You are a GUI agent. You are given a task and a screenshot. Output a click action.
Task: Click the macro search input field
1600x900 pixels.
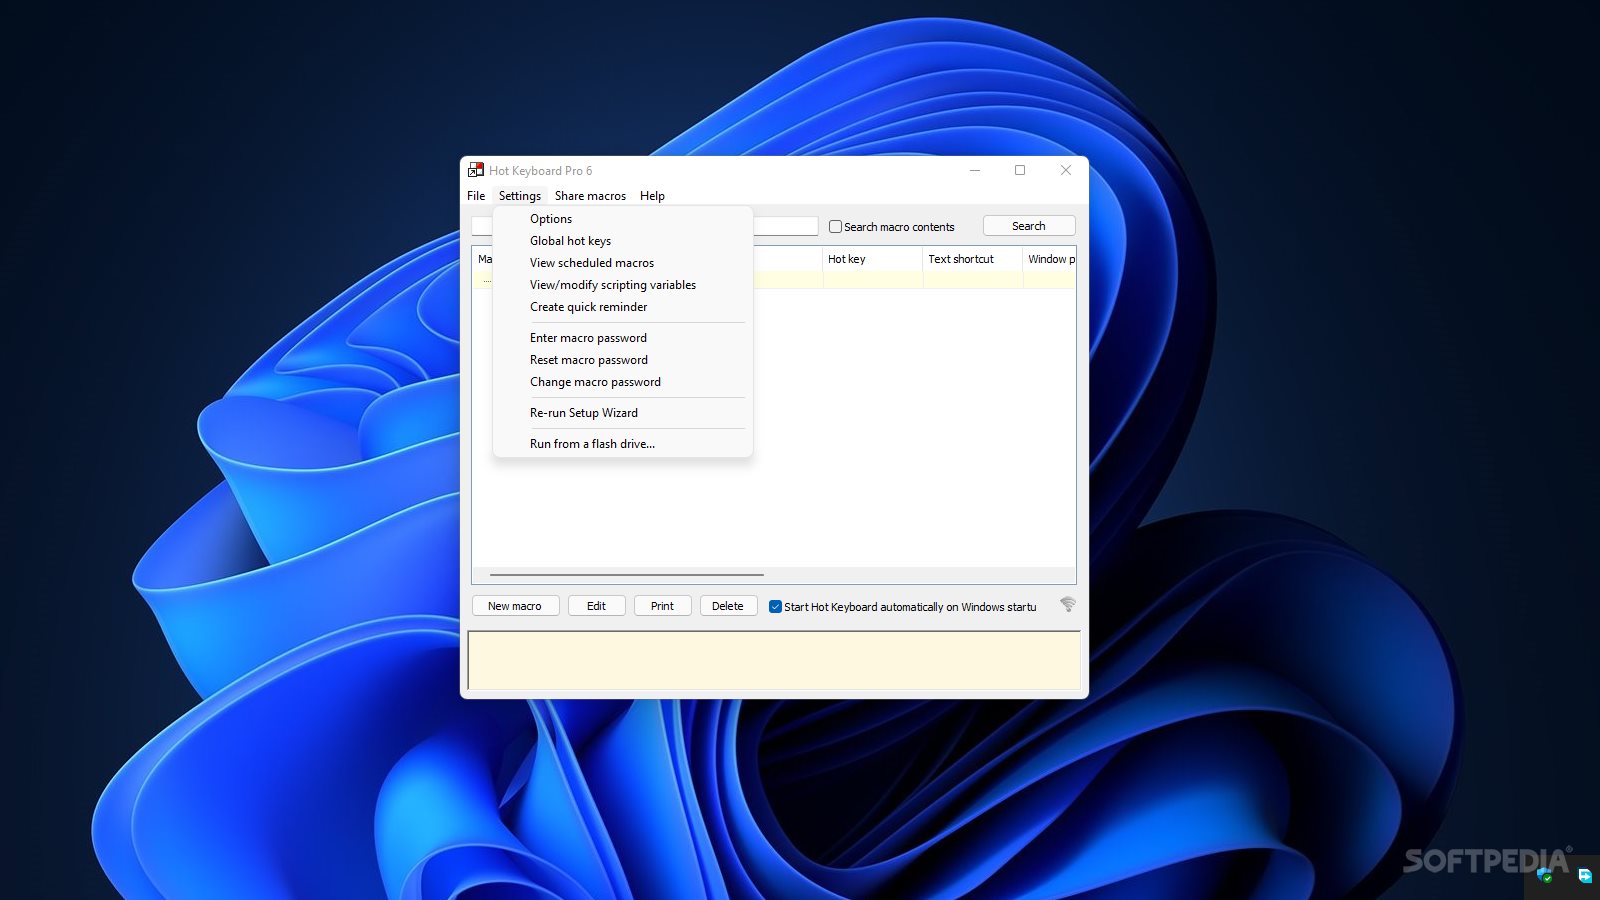tap(786, 227)
